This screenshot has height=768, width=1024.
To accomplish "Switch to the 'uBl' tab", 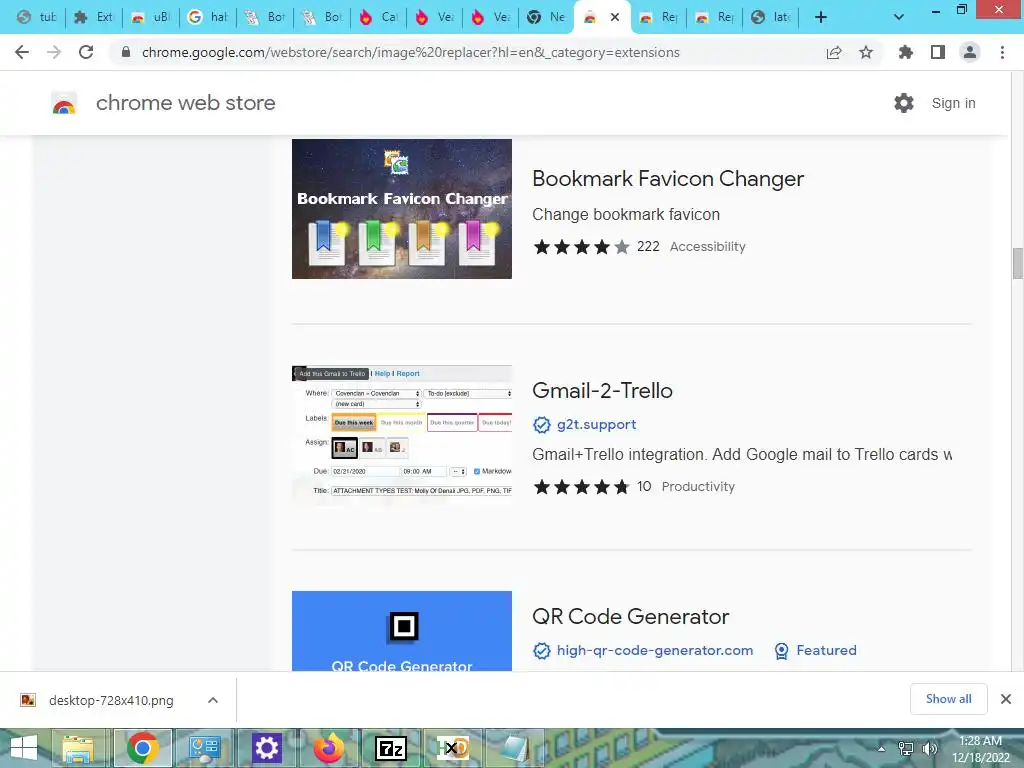I will tap(150, 17).
